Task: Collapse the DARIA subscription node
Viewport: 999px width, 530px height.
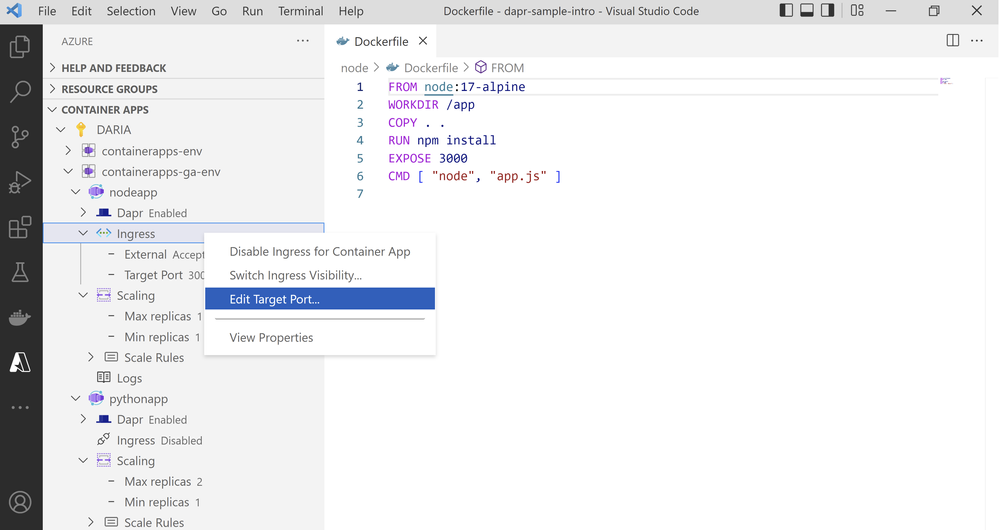Action: 61,130
